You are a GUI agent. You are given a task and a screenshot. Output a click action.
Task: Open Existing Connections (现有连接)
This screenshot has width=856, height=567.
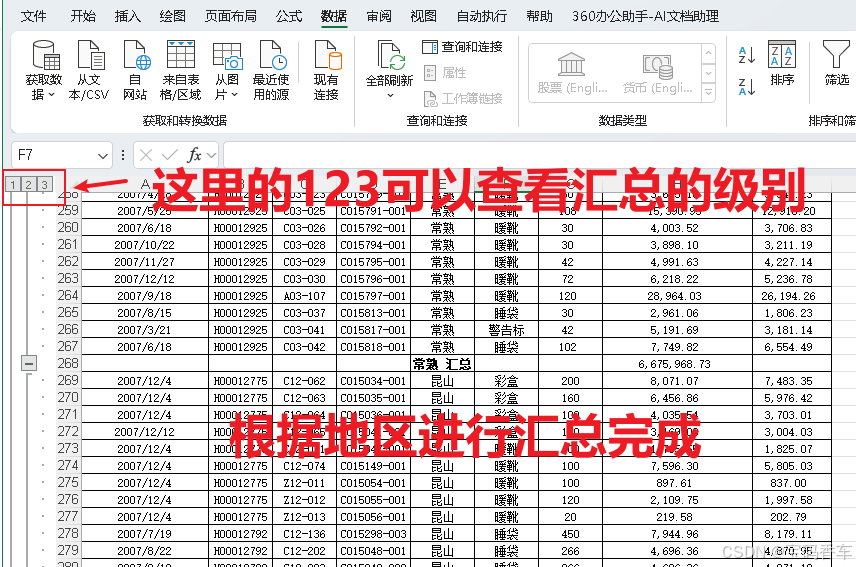(326, 70)
